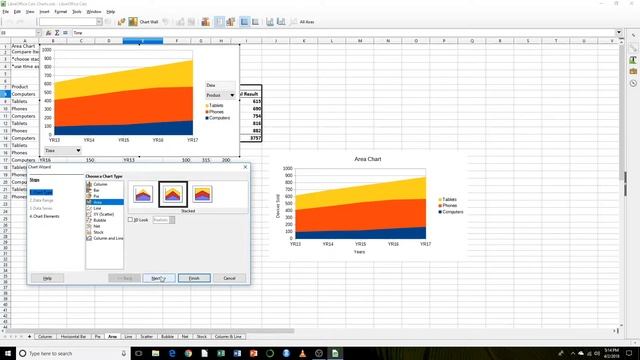Select the Pie chart type in wizard

coord(104,196)
